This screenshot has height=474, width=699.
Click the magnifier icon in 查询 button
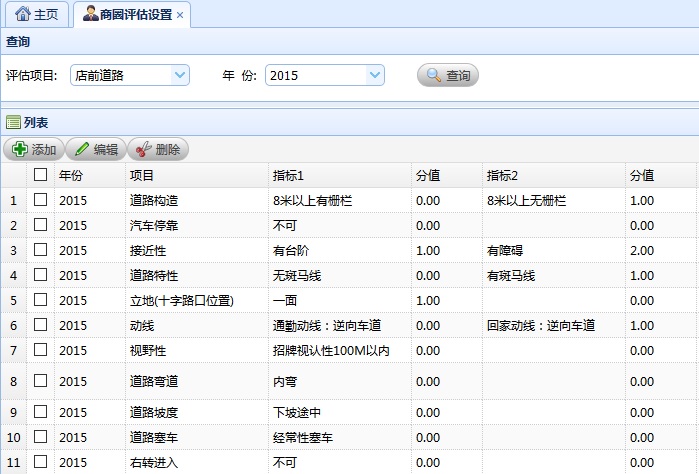click(434, 75)
